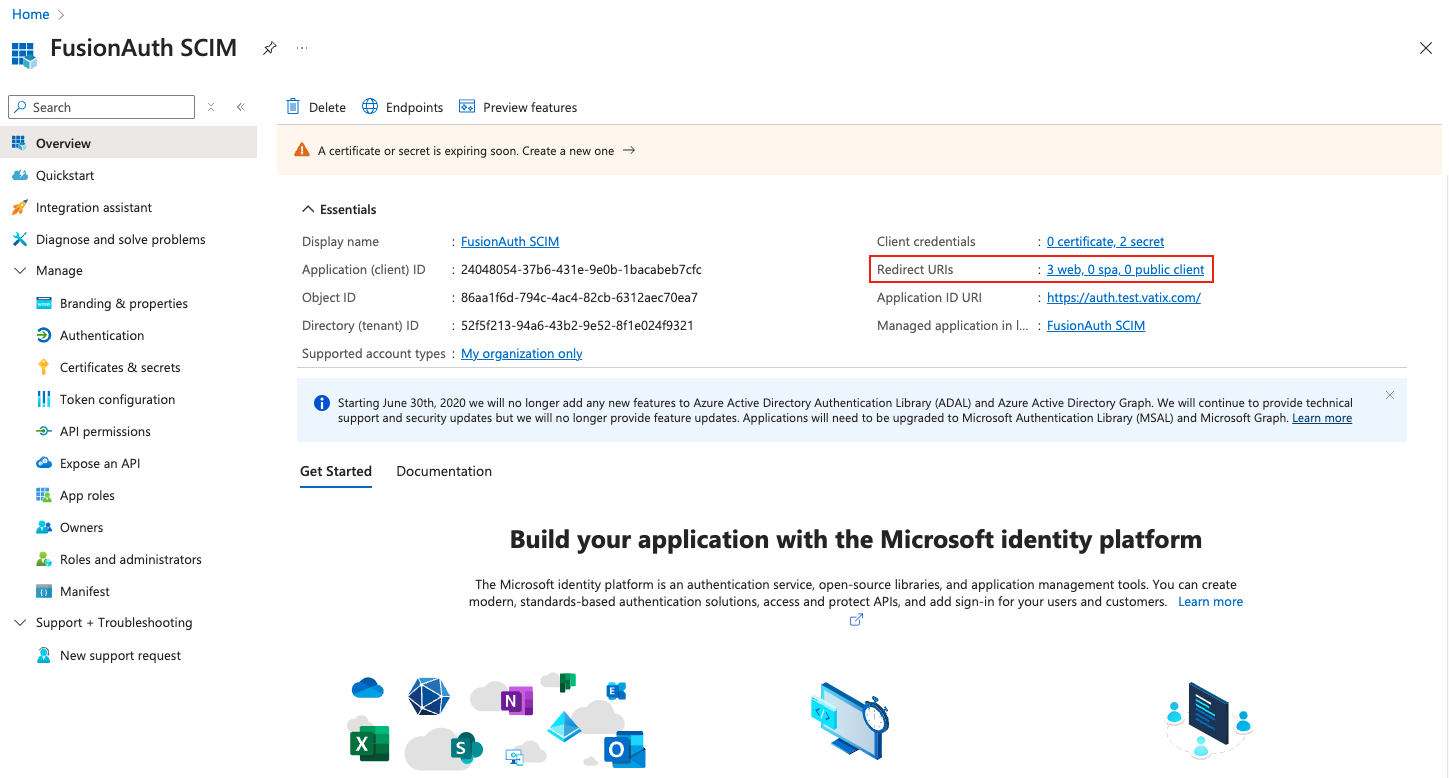Switch to the Documentation tab
The image size is (1449, 778).
(444, 471)
